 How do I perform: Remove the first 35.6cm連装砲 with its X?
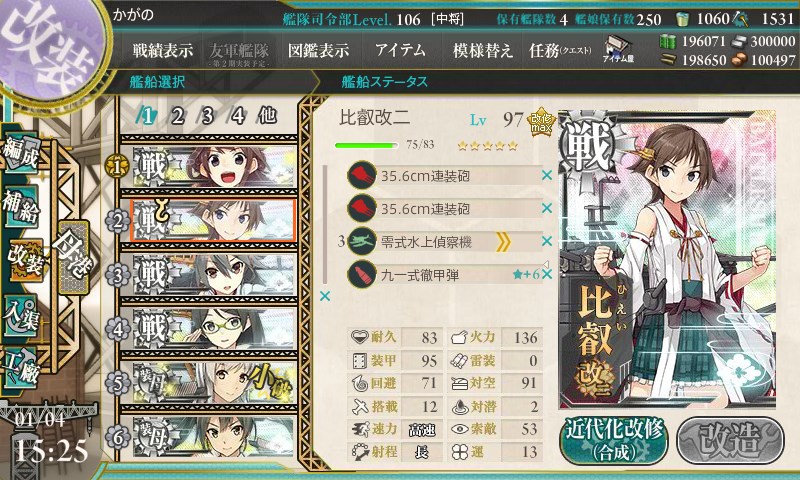[547, 175]
